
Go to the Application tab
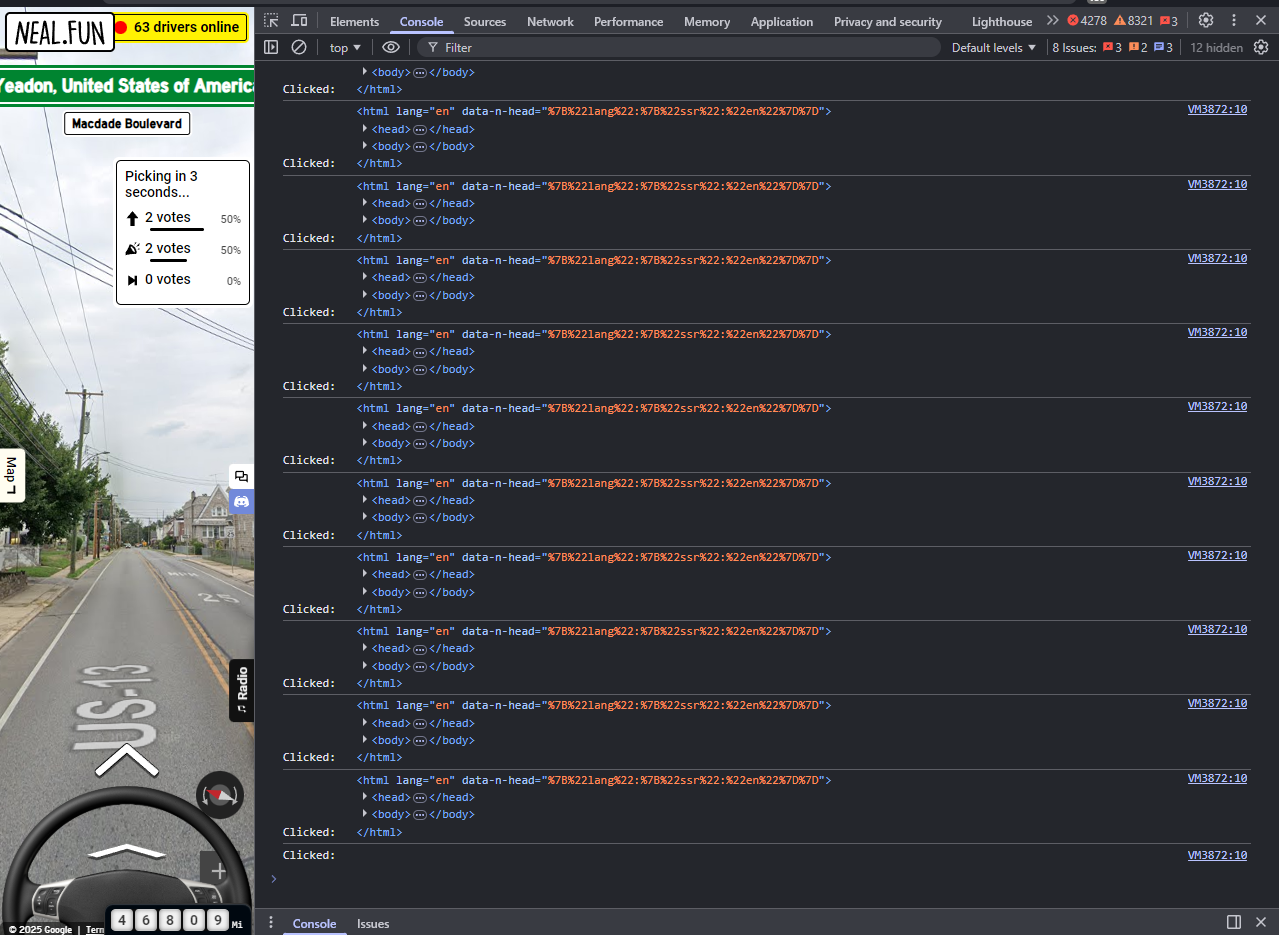coord(782,21)
